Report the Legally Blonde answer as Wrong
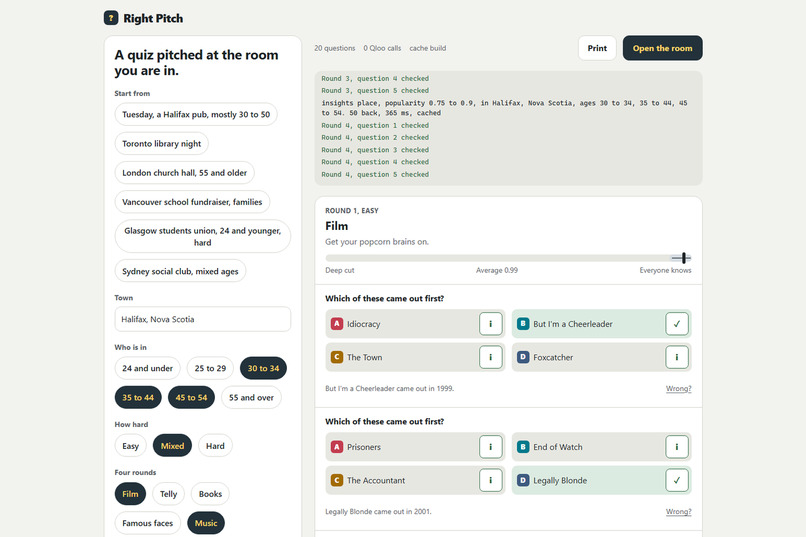This screenshot has height=537, width=806. point(679,511)
